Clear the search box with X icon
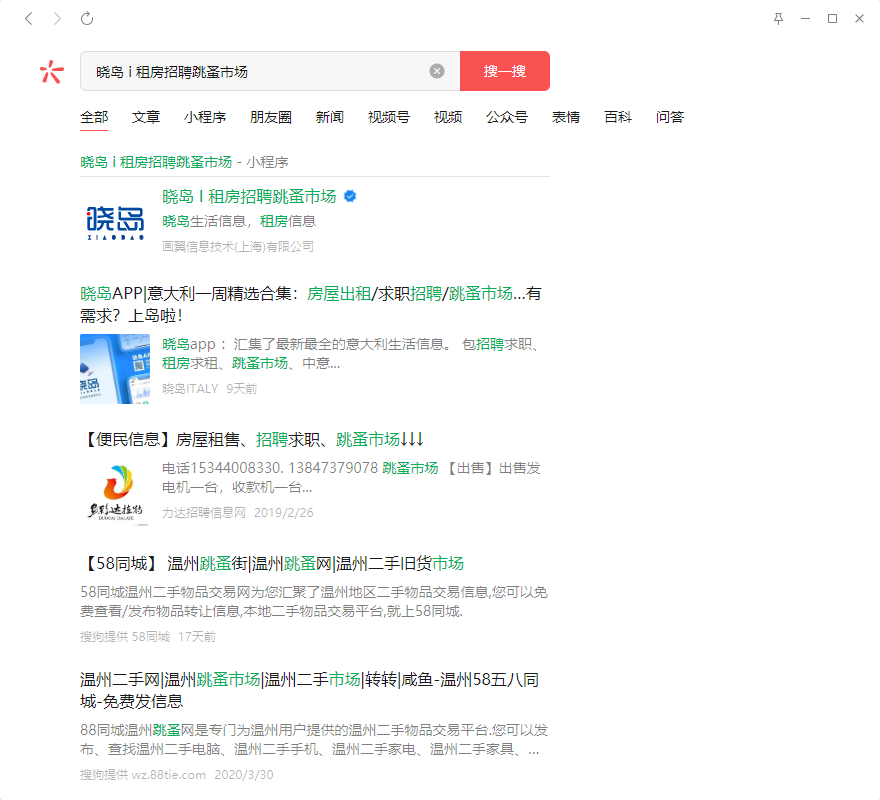 (437, 71)
